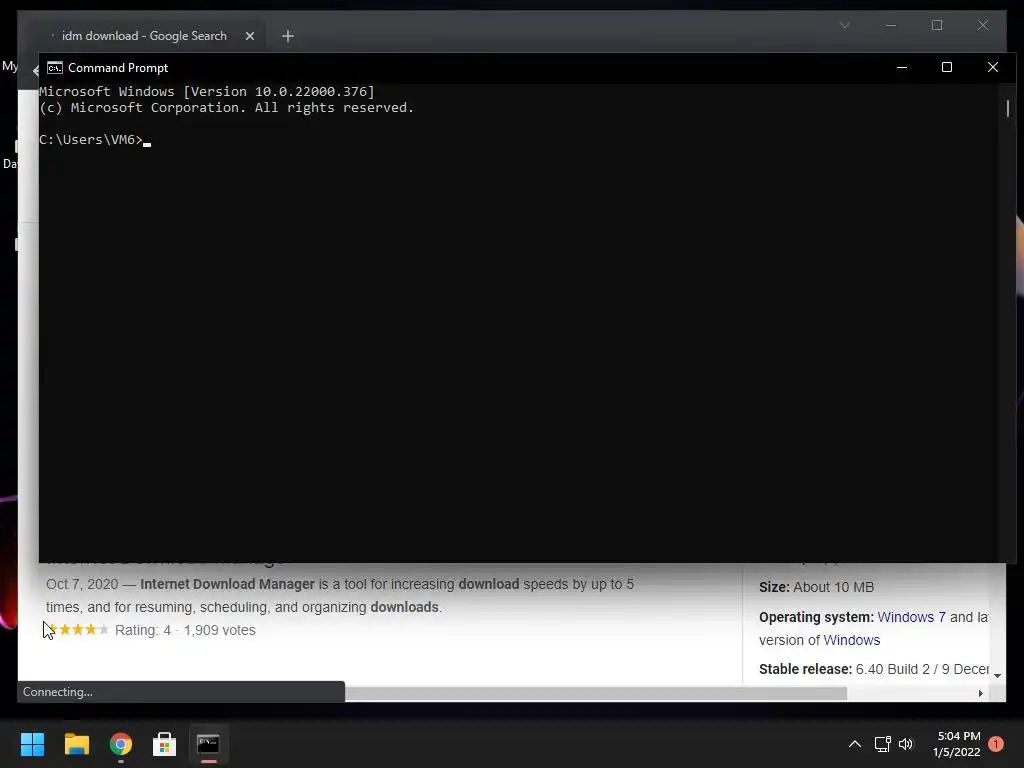Click the '(c) Microsoft Corporation' copyright line
The image size is (1024, 768).
tap(227, 108)
